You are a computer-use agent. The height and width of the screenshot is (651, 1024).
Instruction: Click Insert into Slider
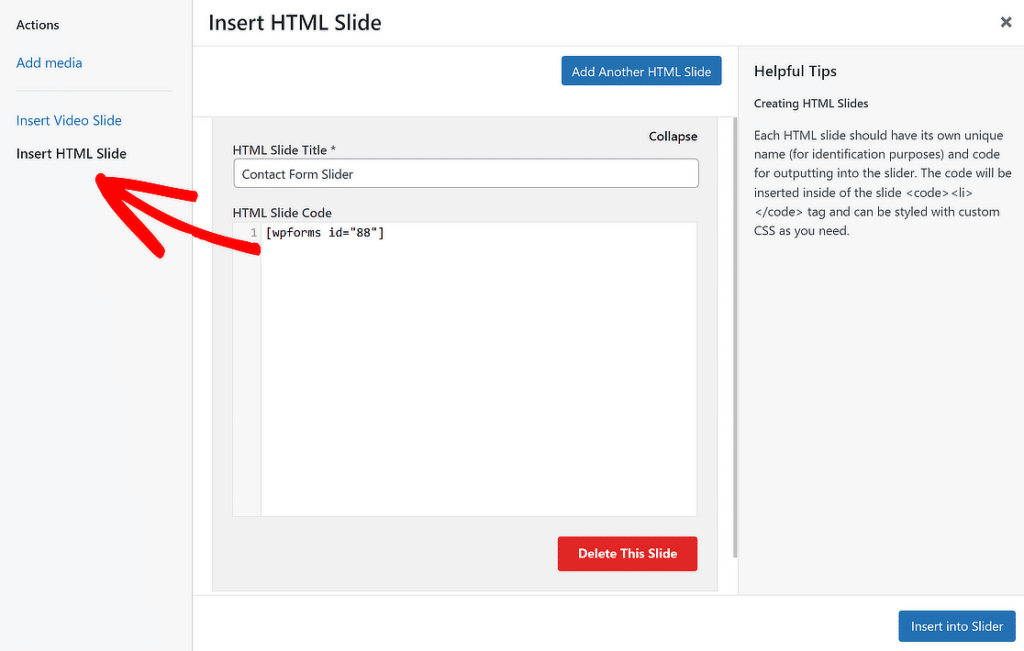956,625
